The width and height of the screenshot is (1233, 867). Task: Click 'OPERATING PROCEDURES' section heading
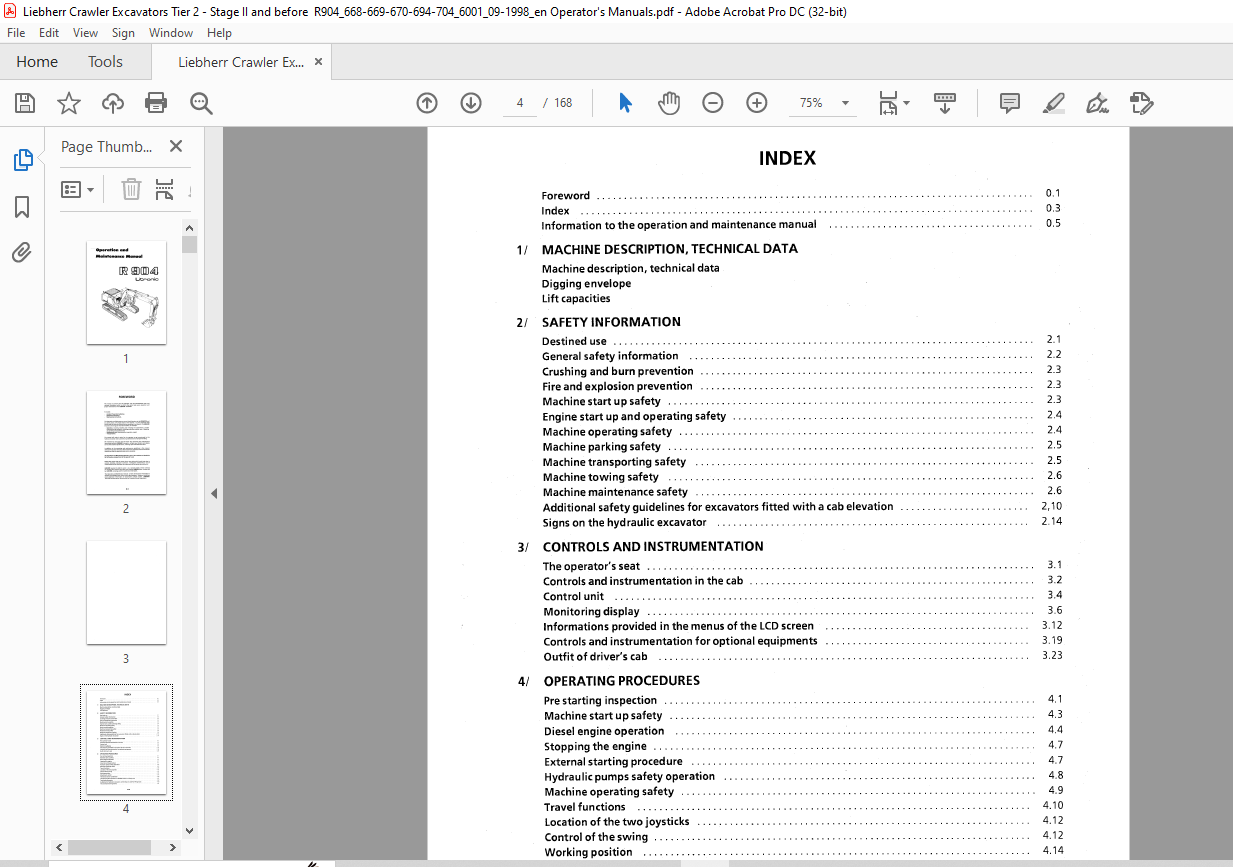[x=622, y=681]
